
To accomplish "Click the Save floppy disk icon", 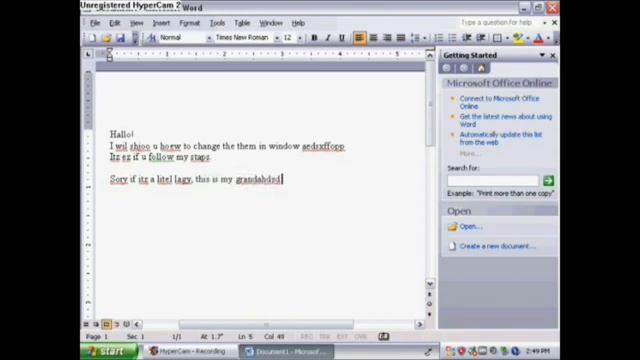I will click(120, 38).
